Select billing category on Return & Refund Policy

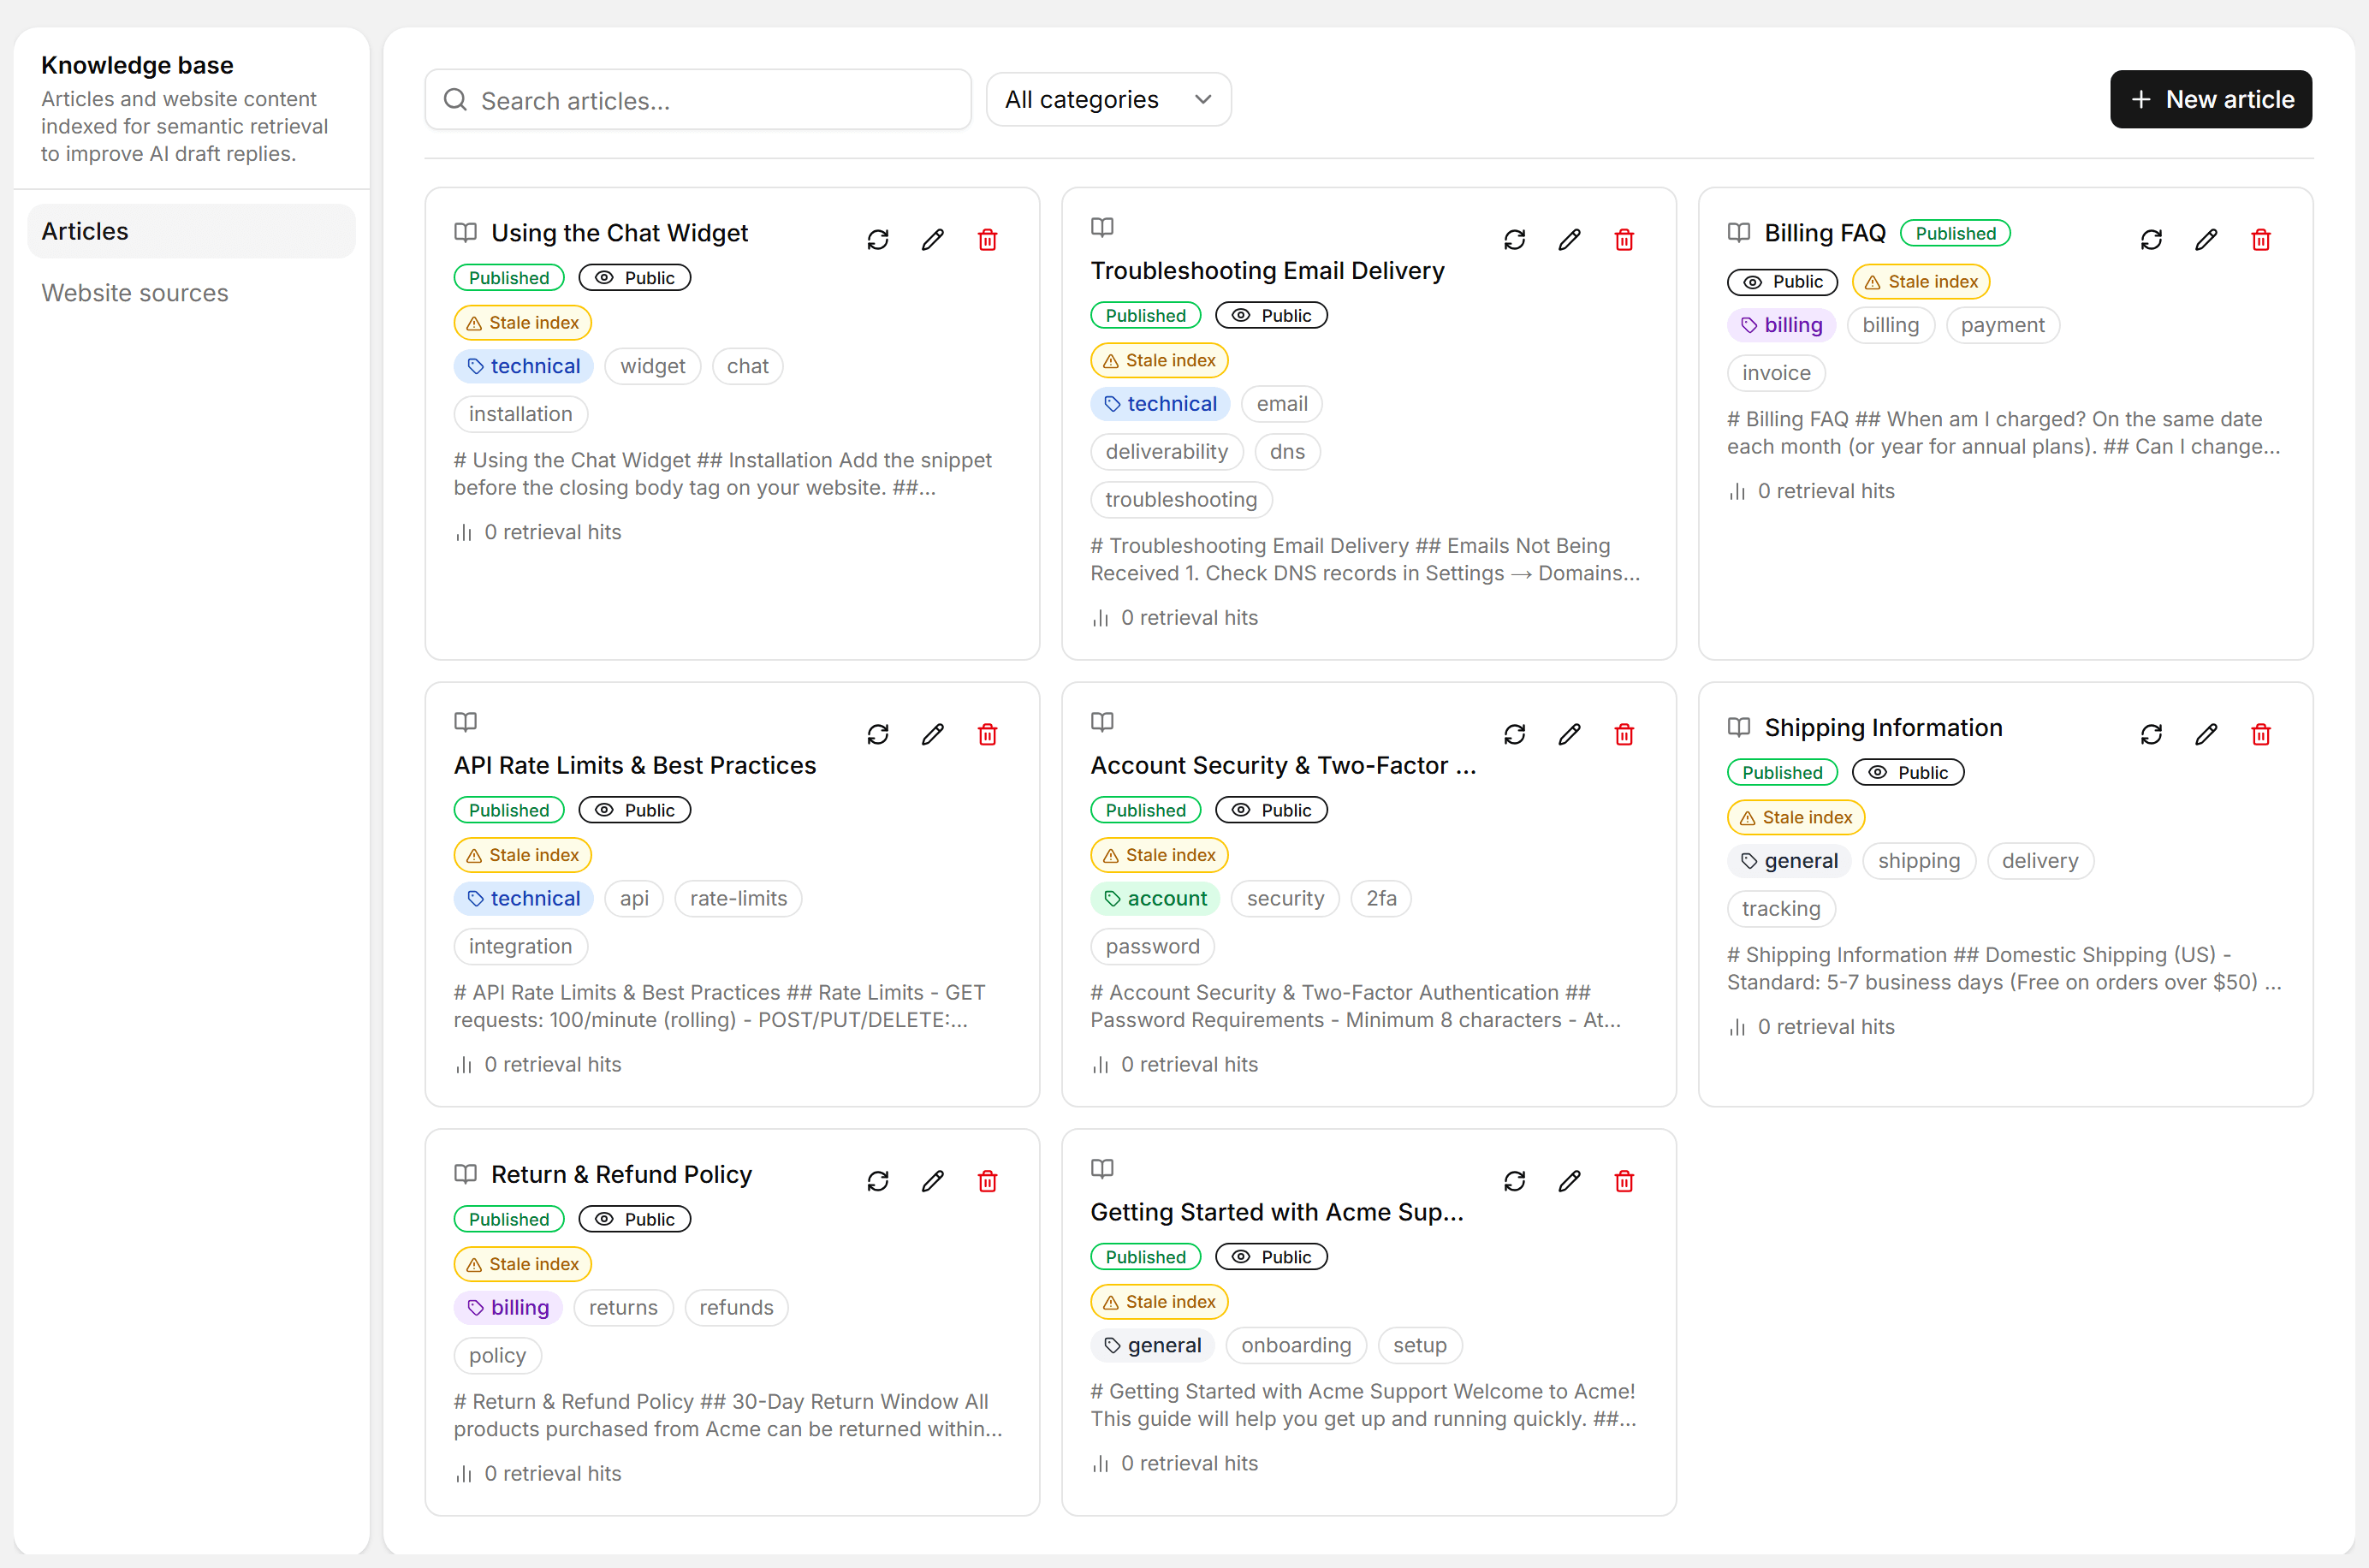coord(509,1308)
